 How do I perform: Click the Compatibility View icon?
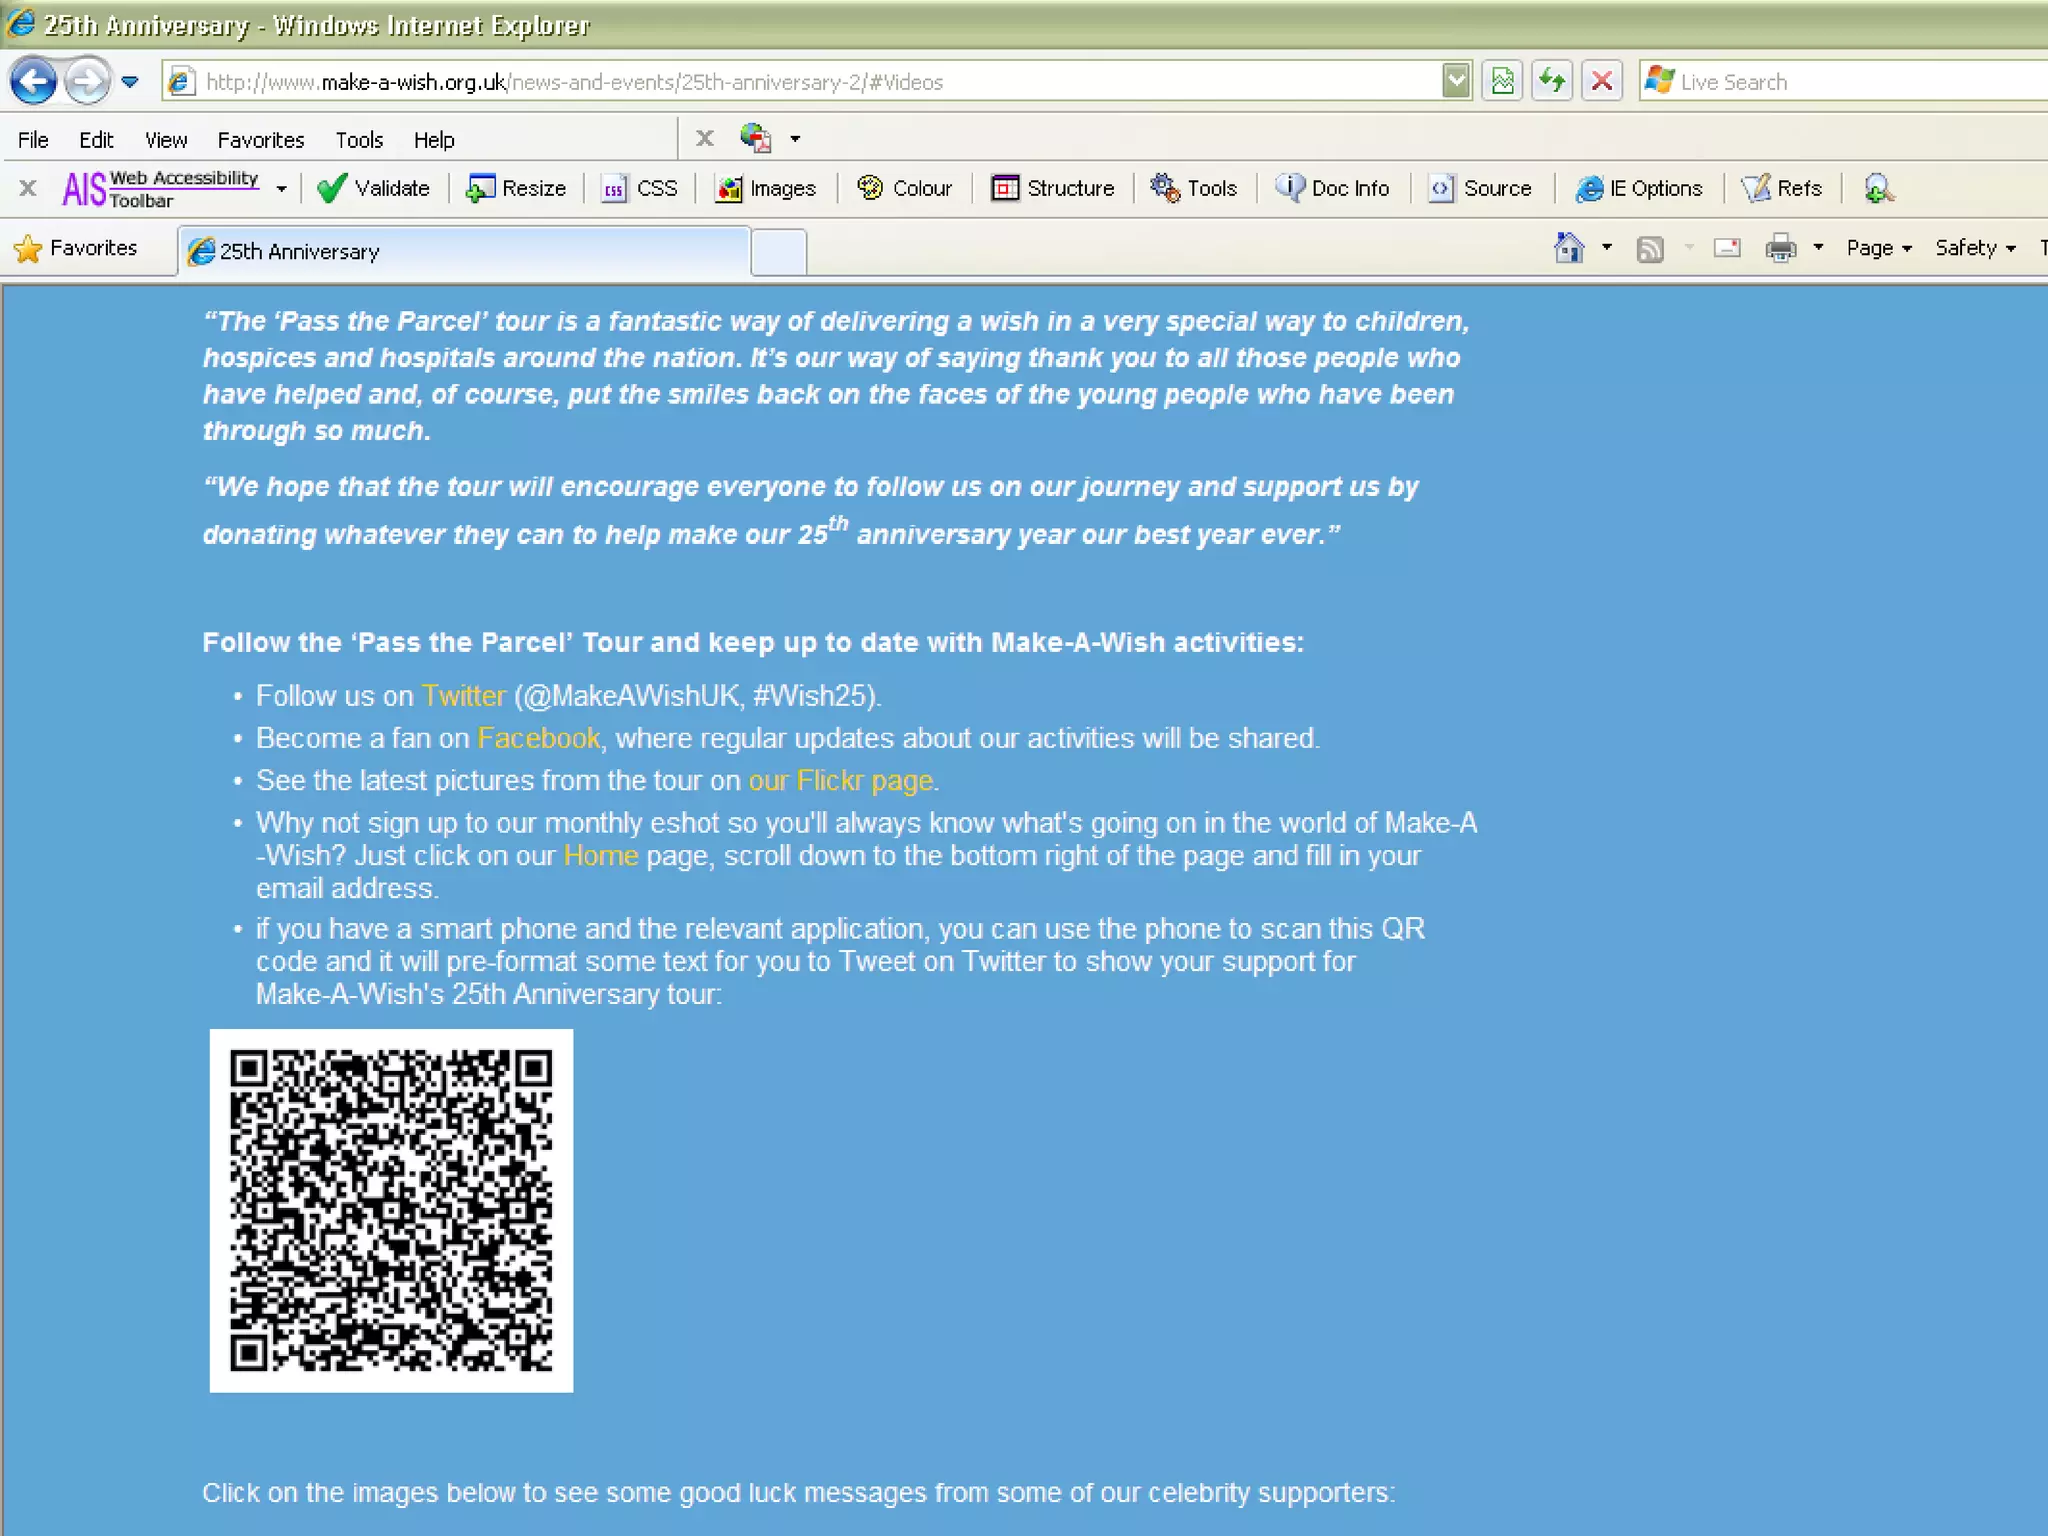point(1502,81)
